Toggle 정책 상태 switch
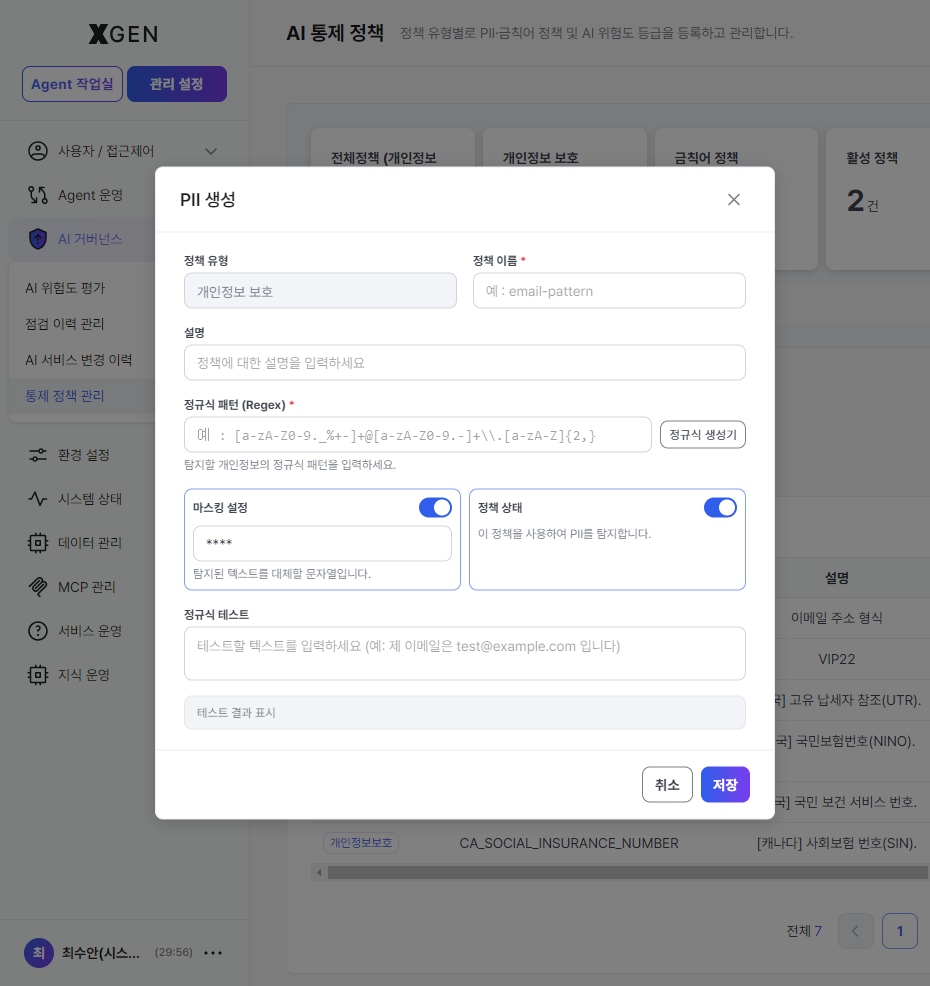This screenshot has width=930, height=986. pos(720,507)
